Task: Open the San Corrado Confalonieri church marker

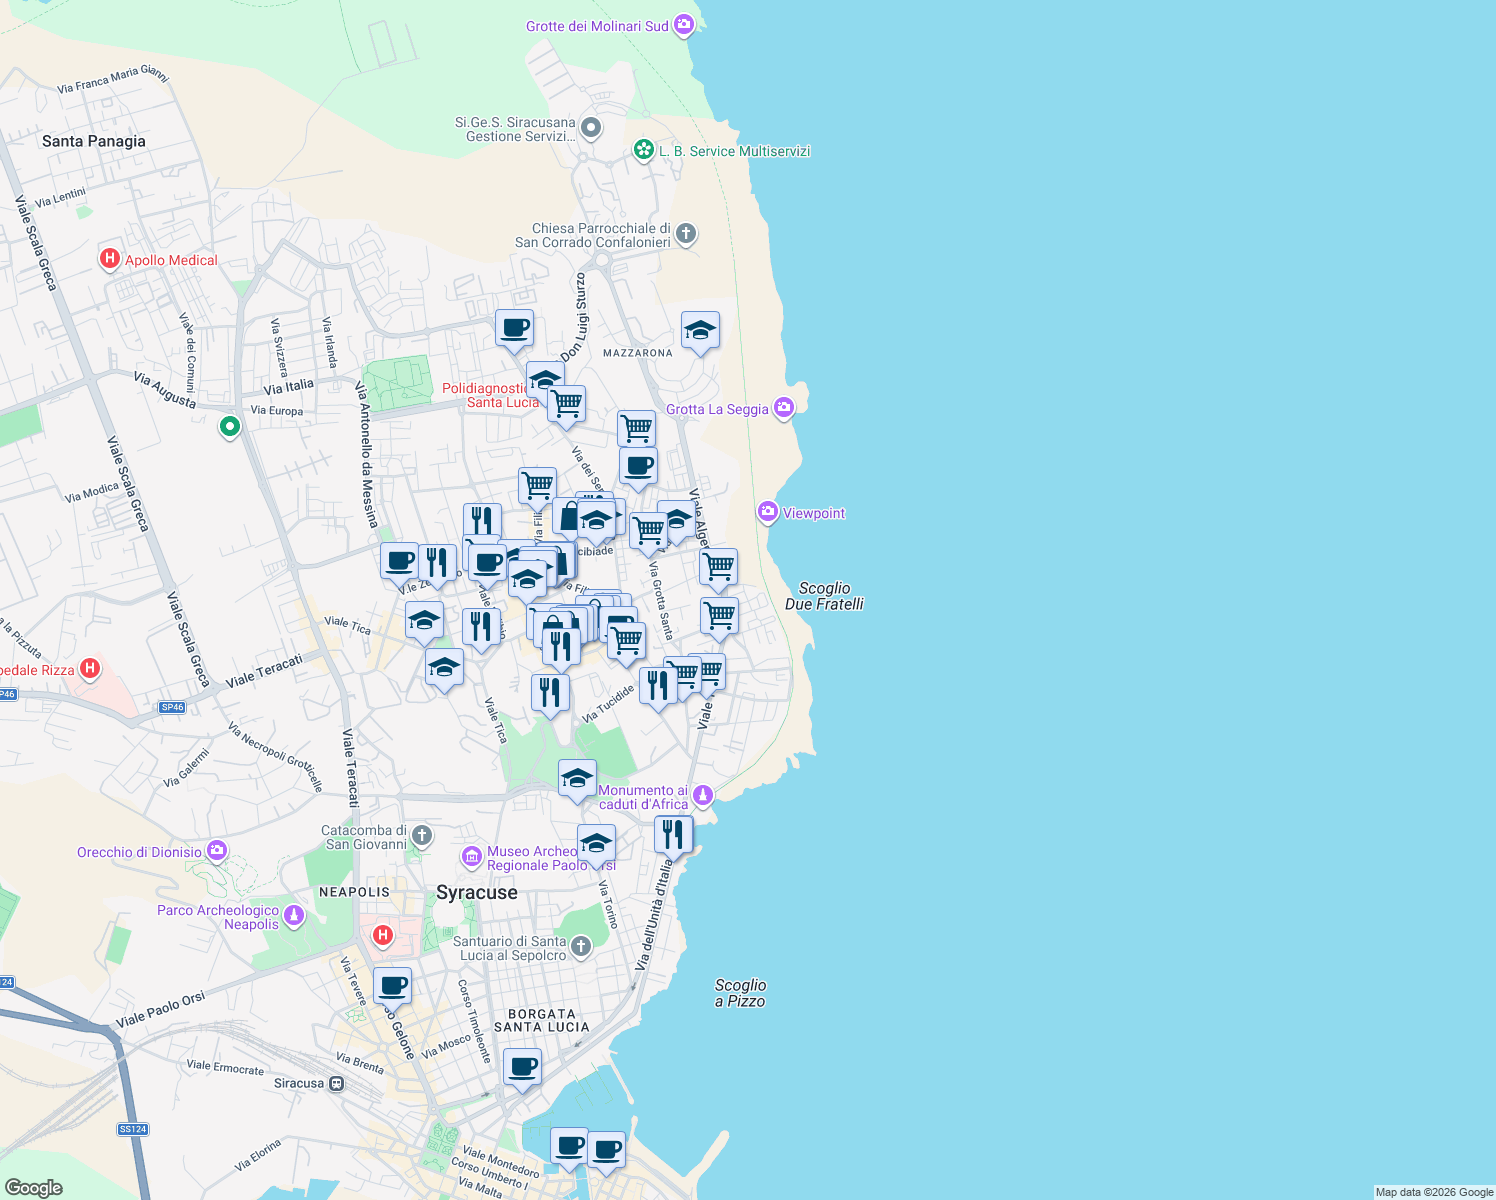Action: pos(685,235)
